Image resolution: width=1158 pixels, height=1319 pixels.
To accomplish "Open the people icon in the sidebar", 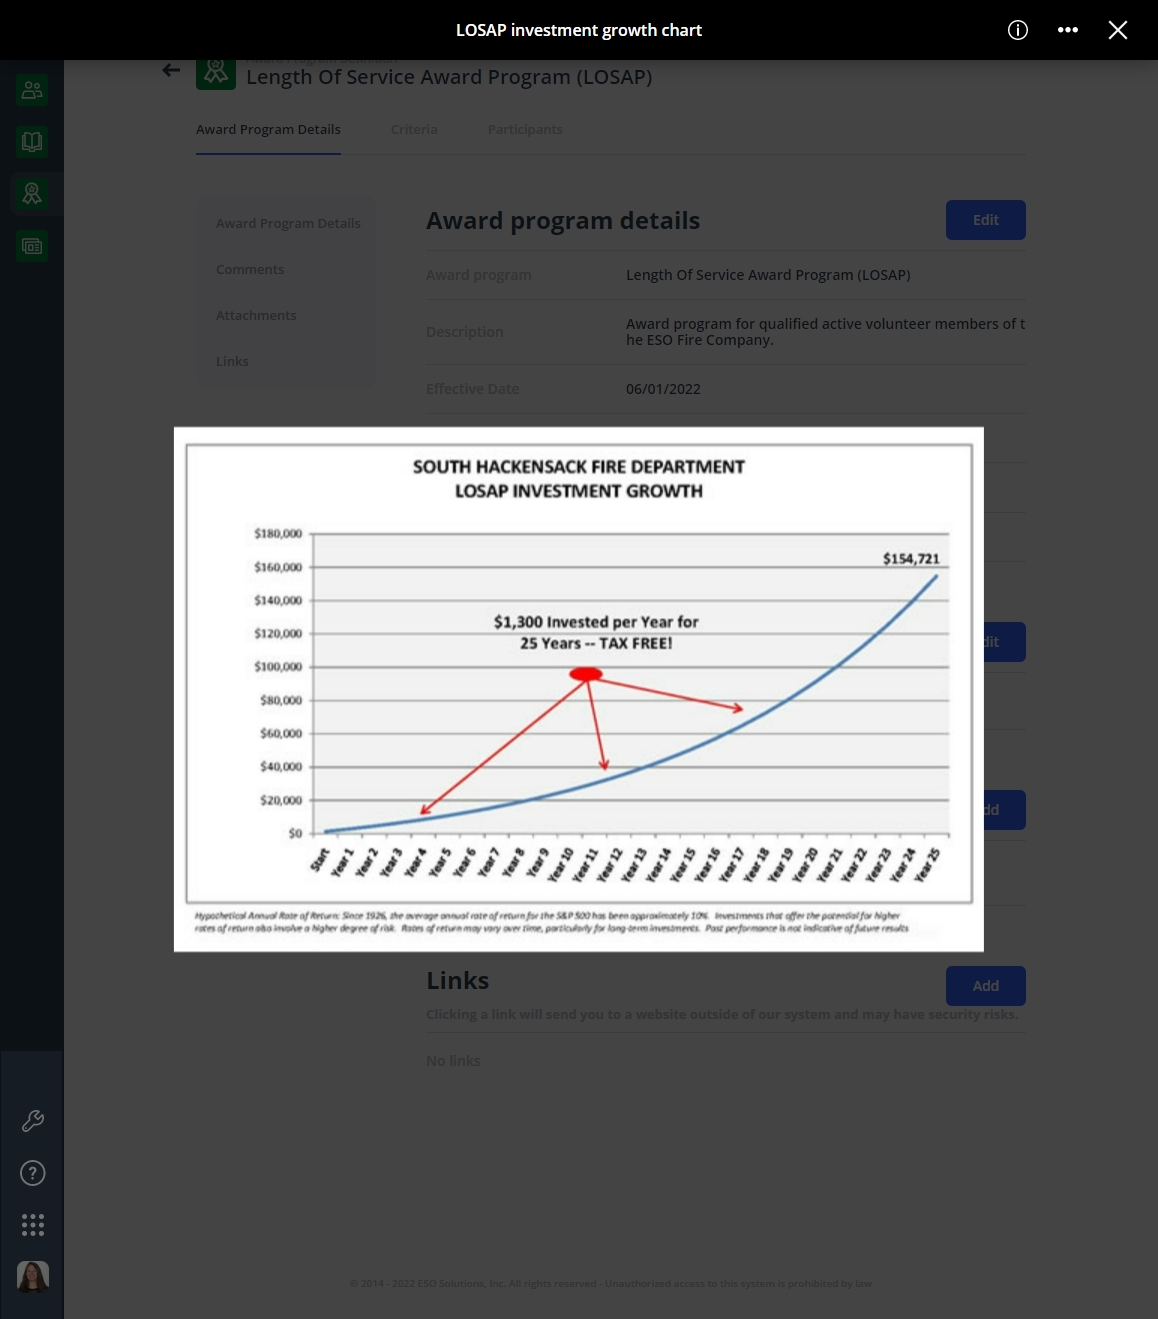I will click(x=32, y=90).
